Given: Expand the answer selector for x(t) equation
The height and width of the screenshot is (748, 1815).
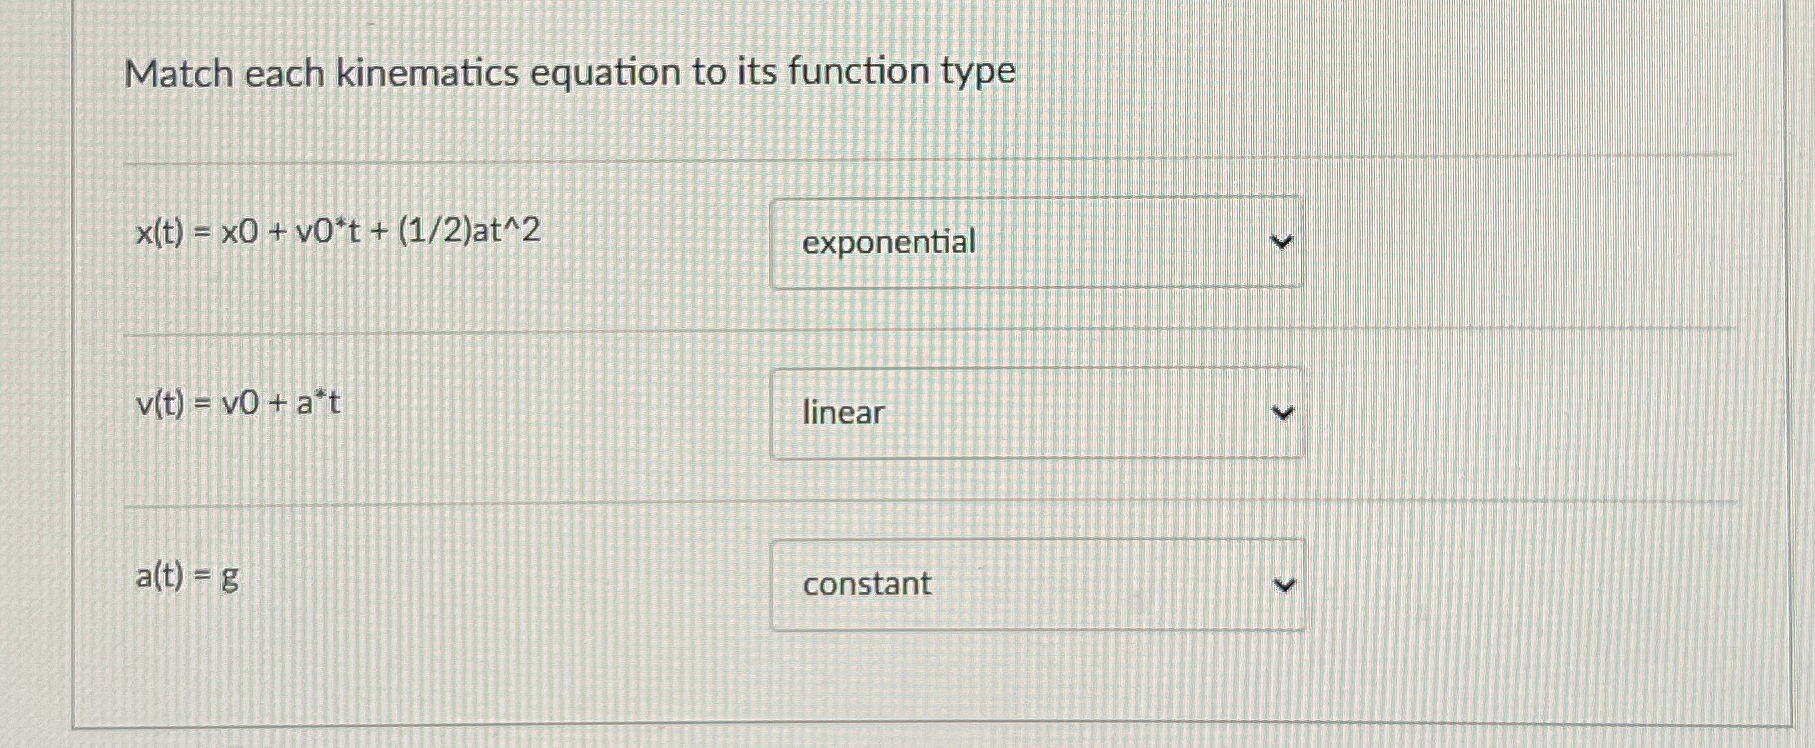Looking at the screenshot, I should (1035, 240).
